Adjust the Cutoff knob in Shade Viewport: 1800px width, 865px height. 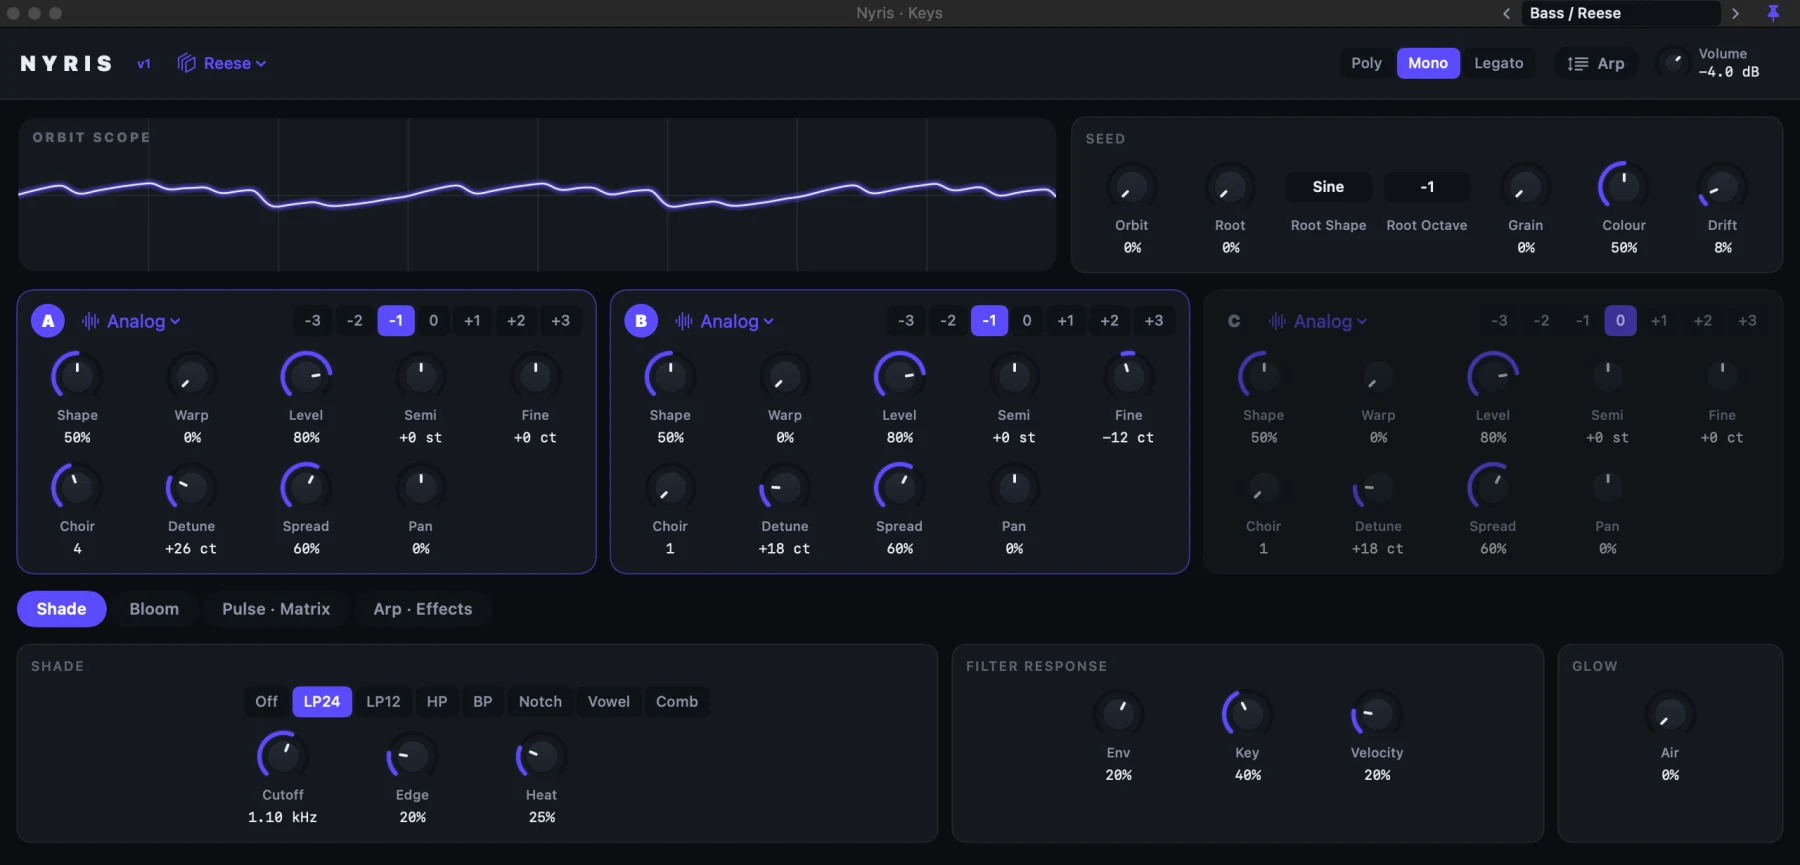point(282,756)
